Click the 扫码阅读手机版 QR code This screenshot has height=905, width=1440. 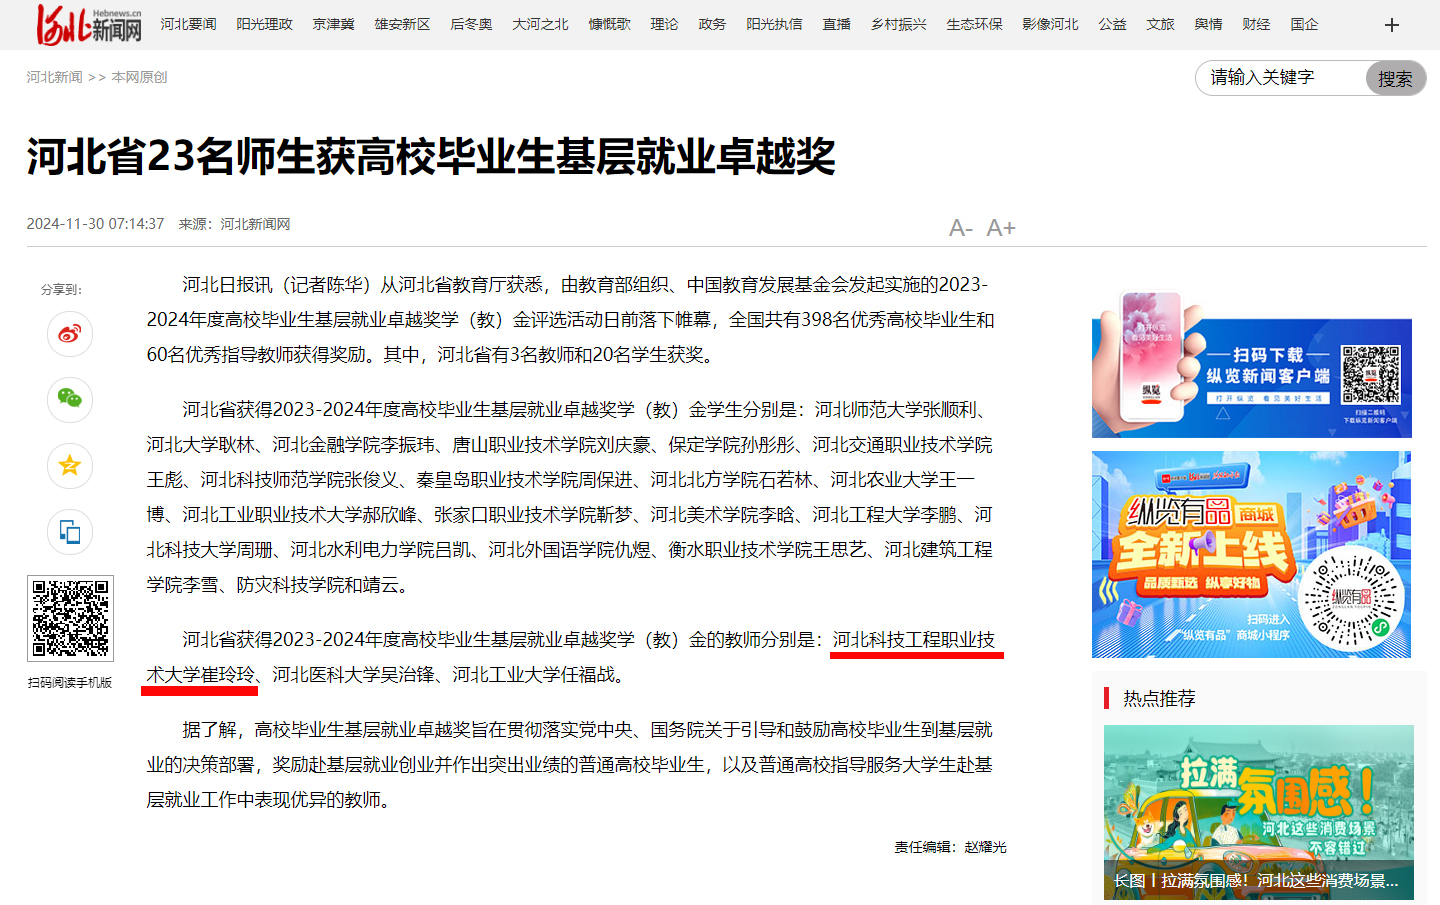(x=70, y=618)
